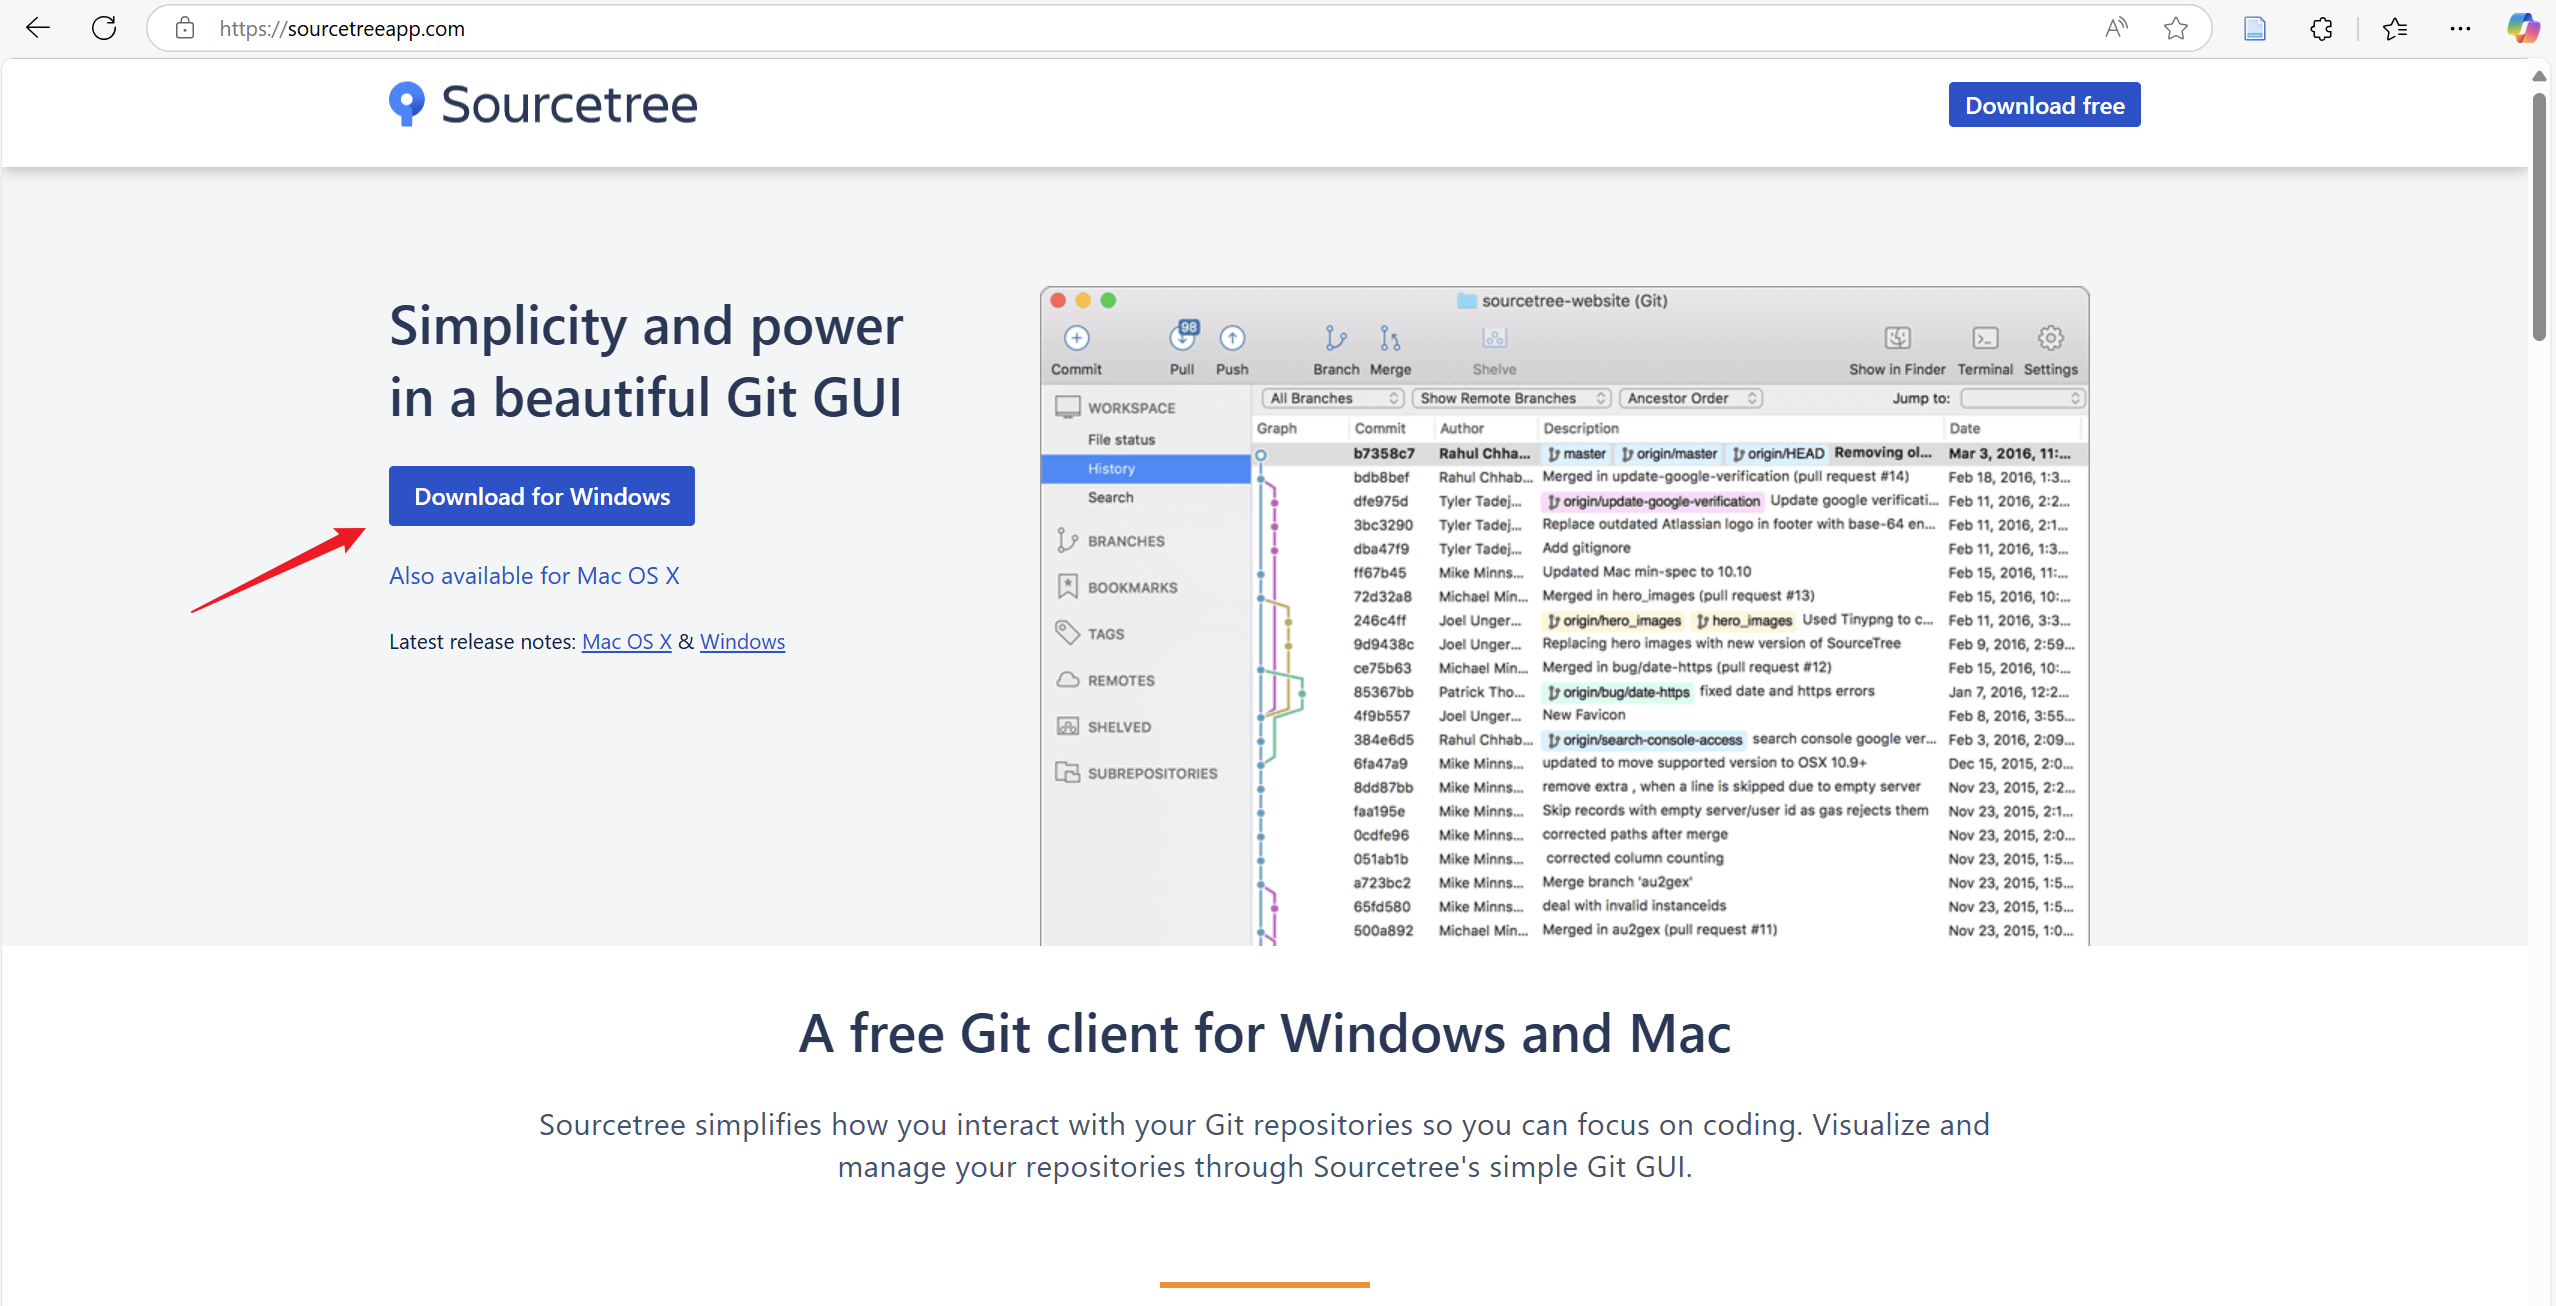Click the Download free button
The height and width of the screenshot is (1306, 2556).
click(x=2044, y=105)
